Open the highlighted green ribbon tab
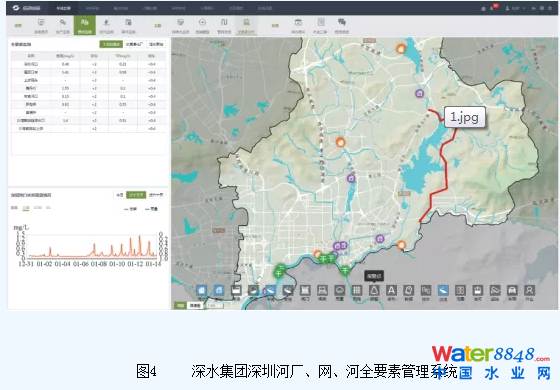Viewport: 560px width, 390px height. pyautogui.click(x=85, y=25)
